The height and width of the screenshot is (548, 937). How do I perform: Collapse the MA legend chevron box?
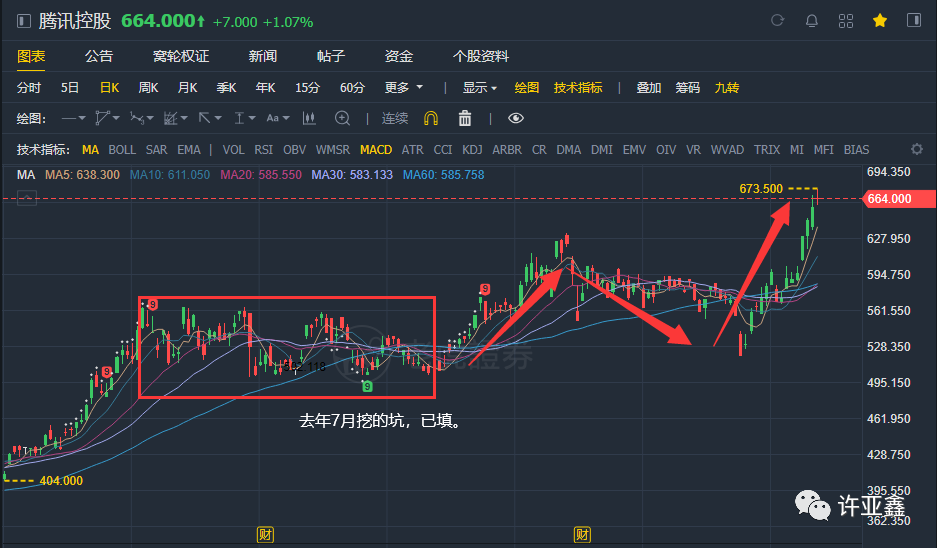(27, 198)
